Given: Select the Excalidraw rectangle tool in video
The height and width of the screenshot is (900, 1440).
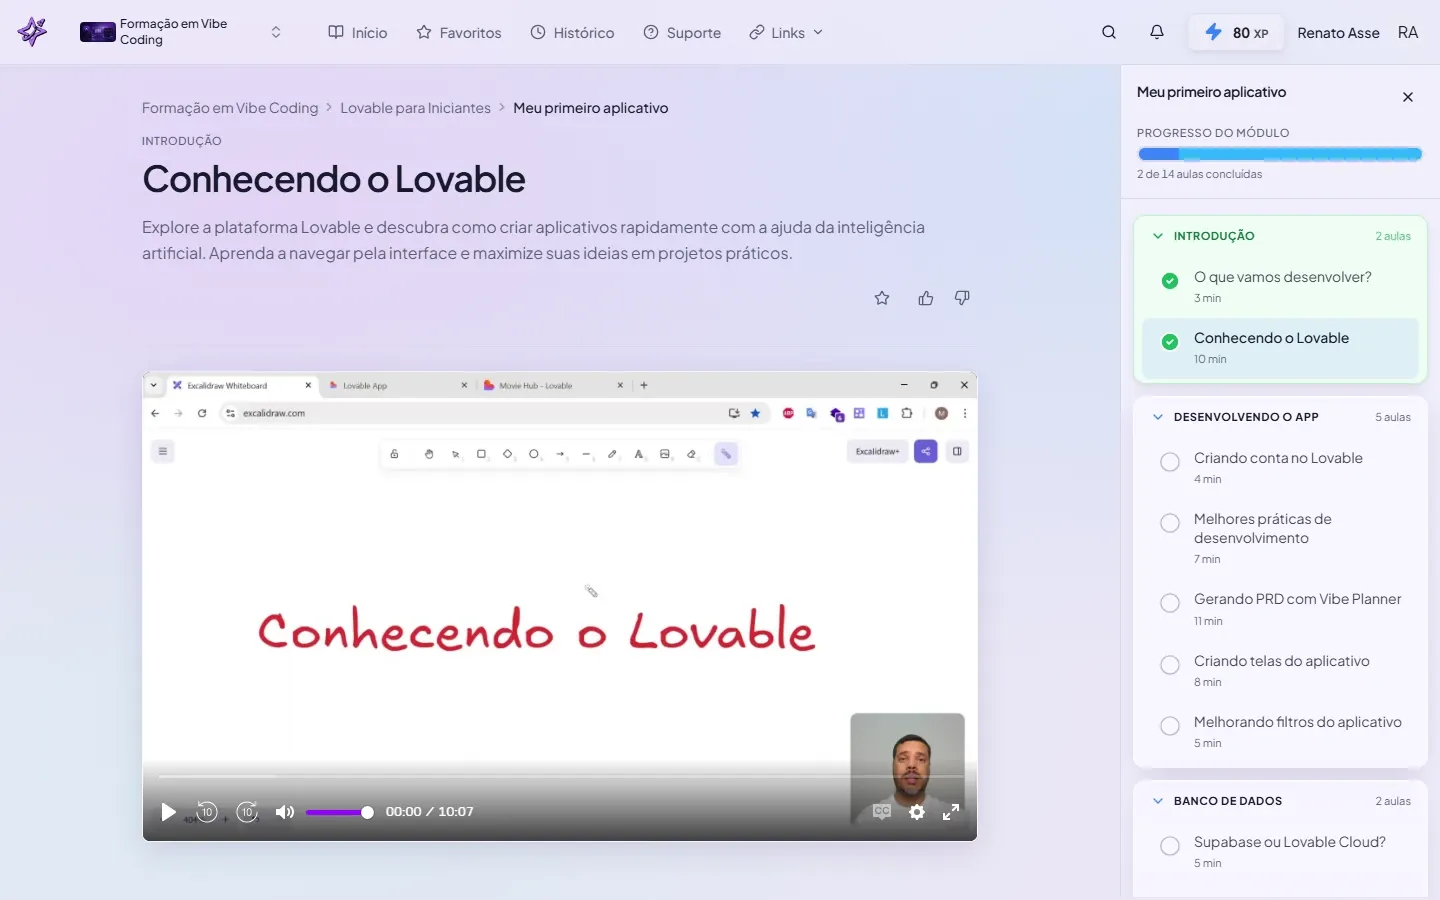Looking at the screenshot, I should point(481,454).
